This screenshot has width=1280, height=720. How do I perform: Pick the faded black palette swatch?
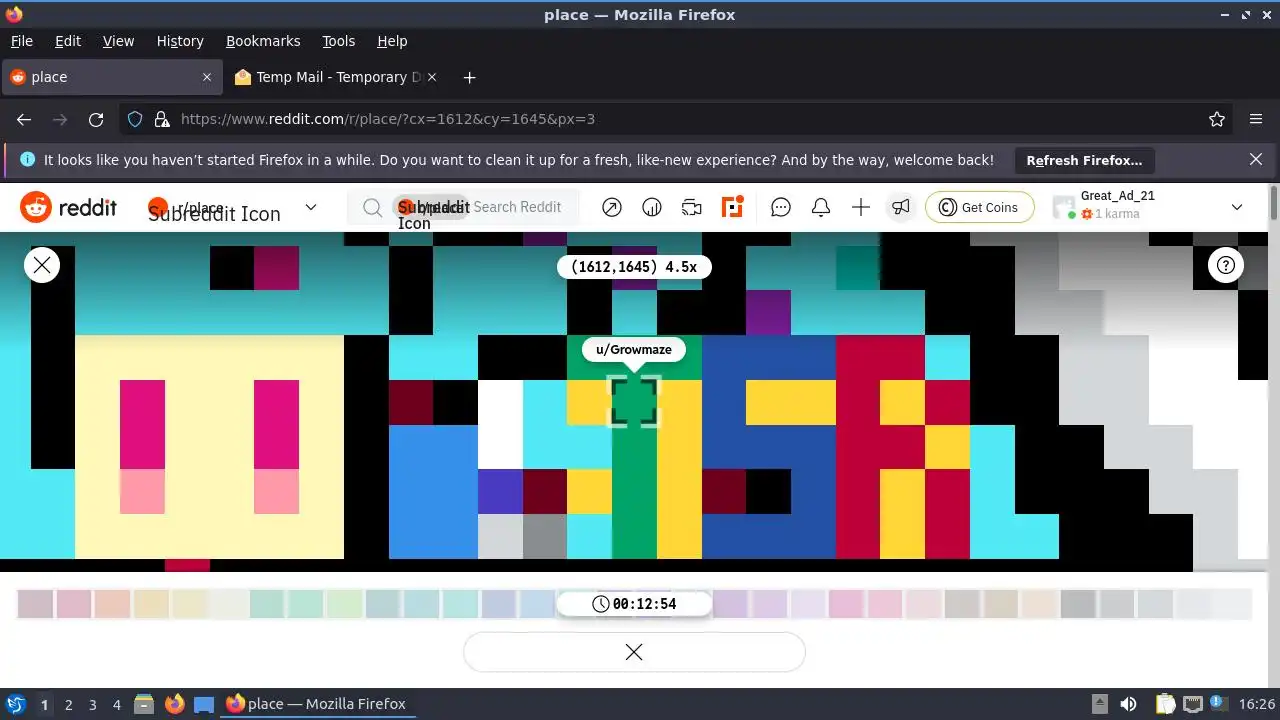[x=1079, y=604]
